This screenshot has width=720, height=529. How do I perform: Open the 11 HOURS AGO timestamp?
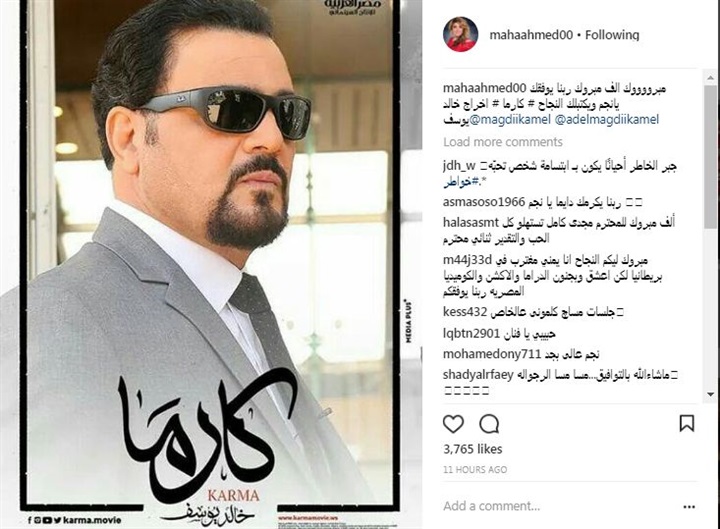point(475,470)
